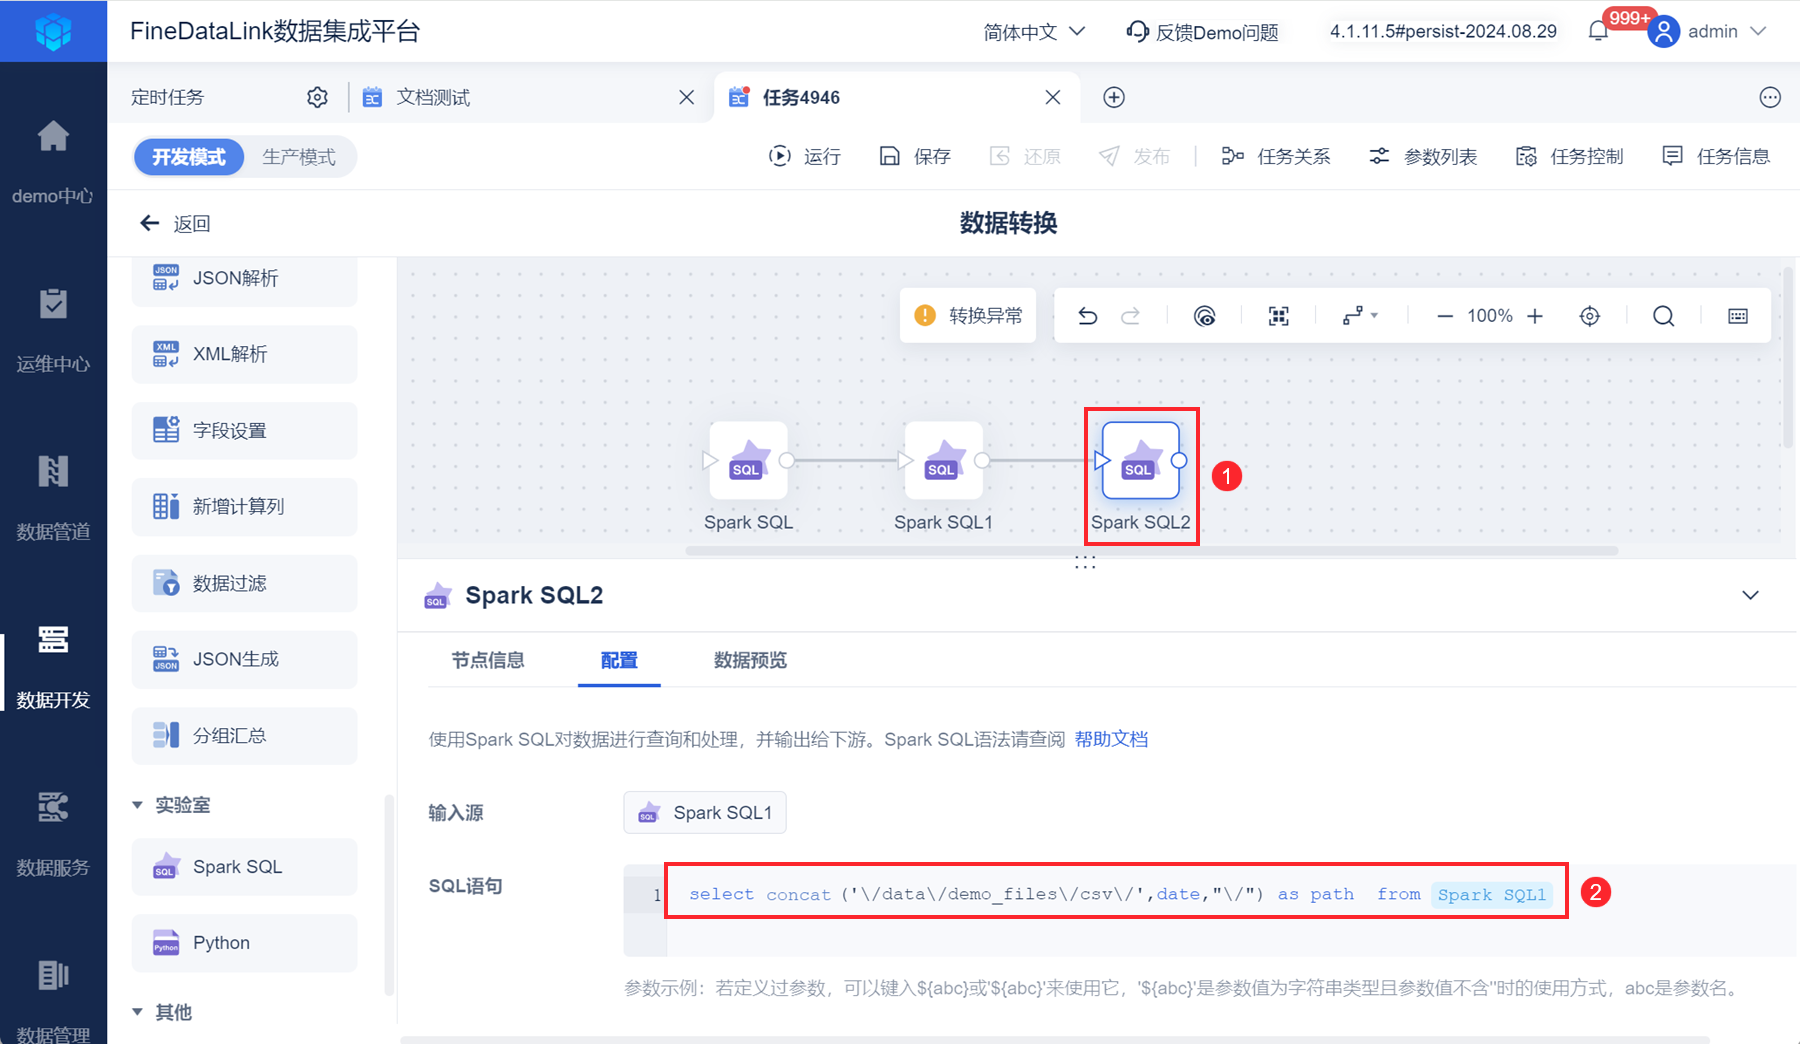1800x1044 pixels.
Task: Click the eye preview icon in canvas toolbar
Action: coord(1205,316)
